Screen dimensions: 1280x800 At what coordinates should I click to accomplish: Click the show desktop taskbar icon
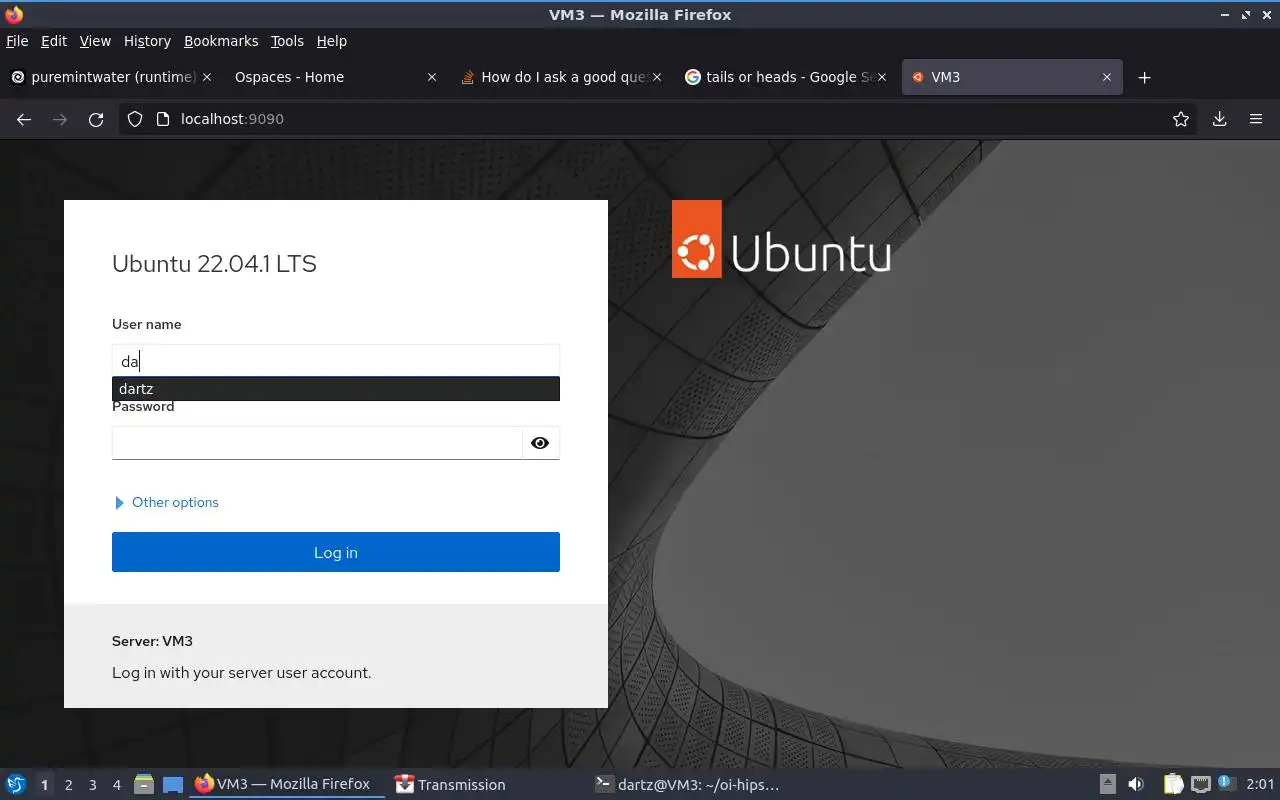pos(173,785)
